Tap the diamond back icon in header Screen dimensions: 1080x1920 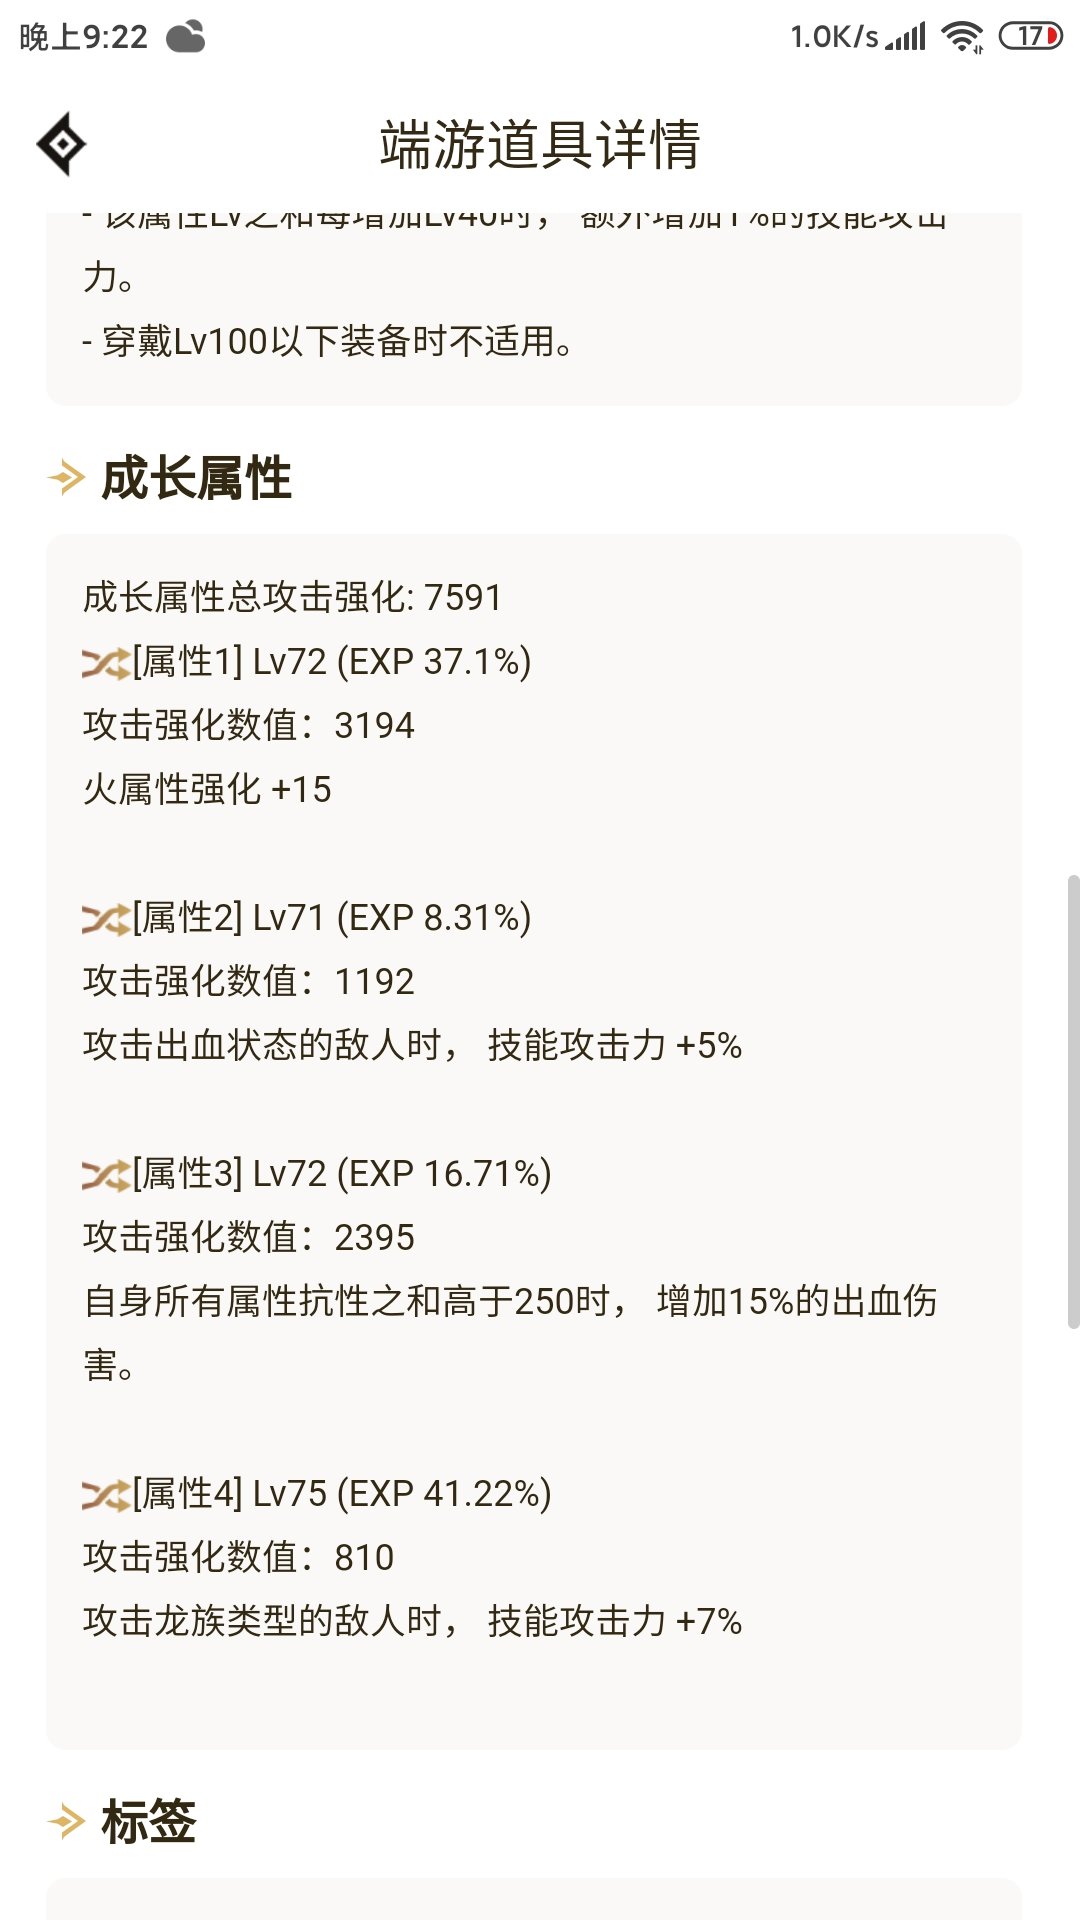point(61,144)
